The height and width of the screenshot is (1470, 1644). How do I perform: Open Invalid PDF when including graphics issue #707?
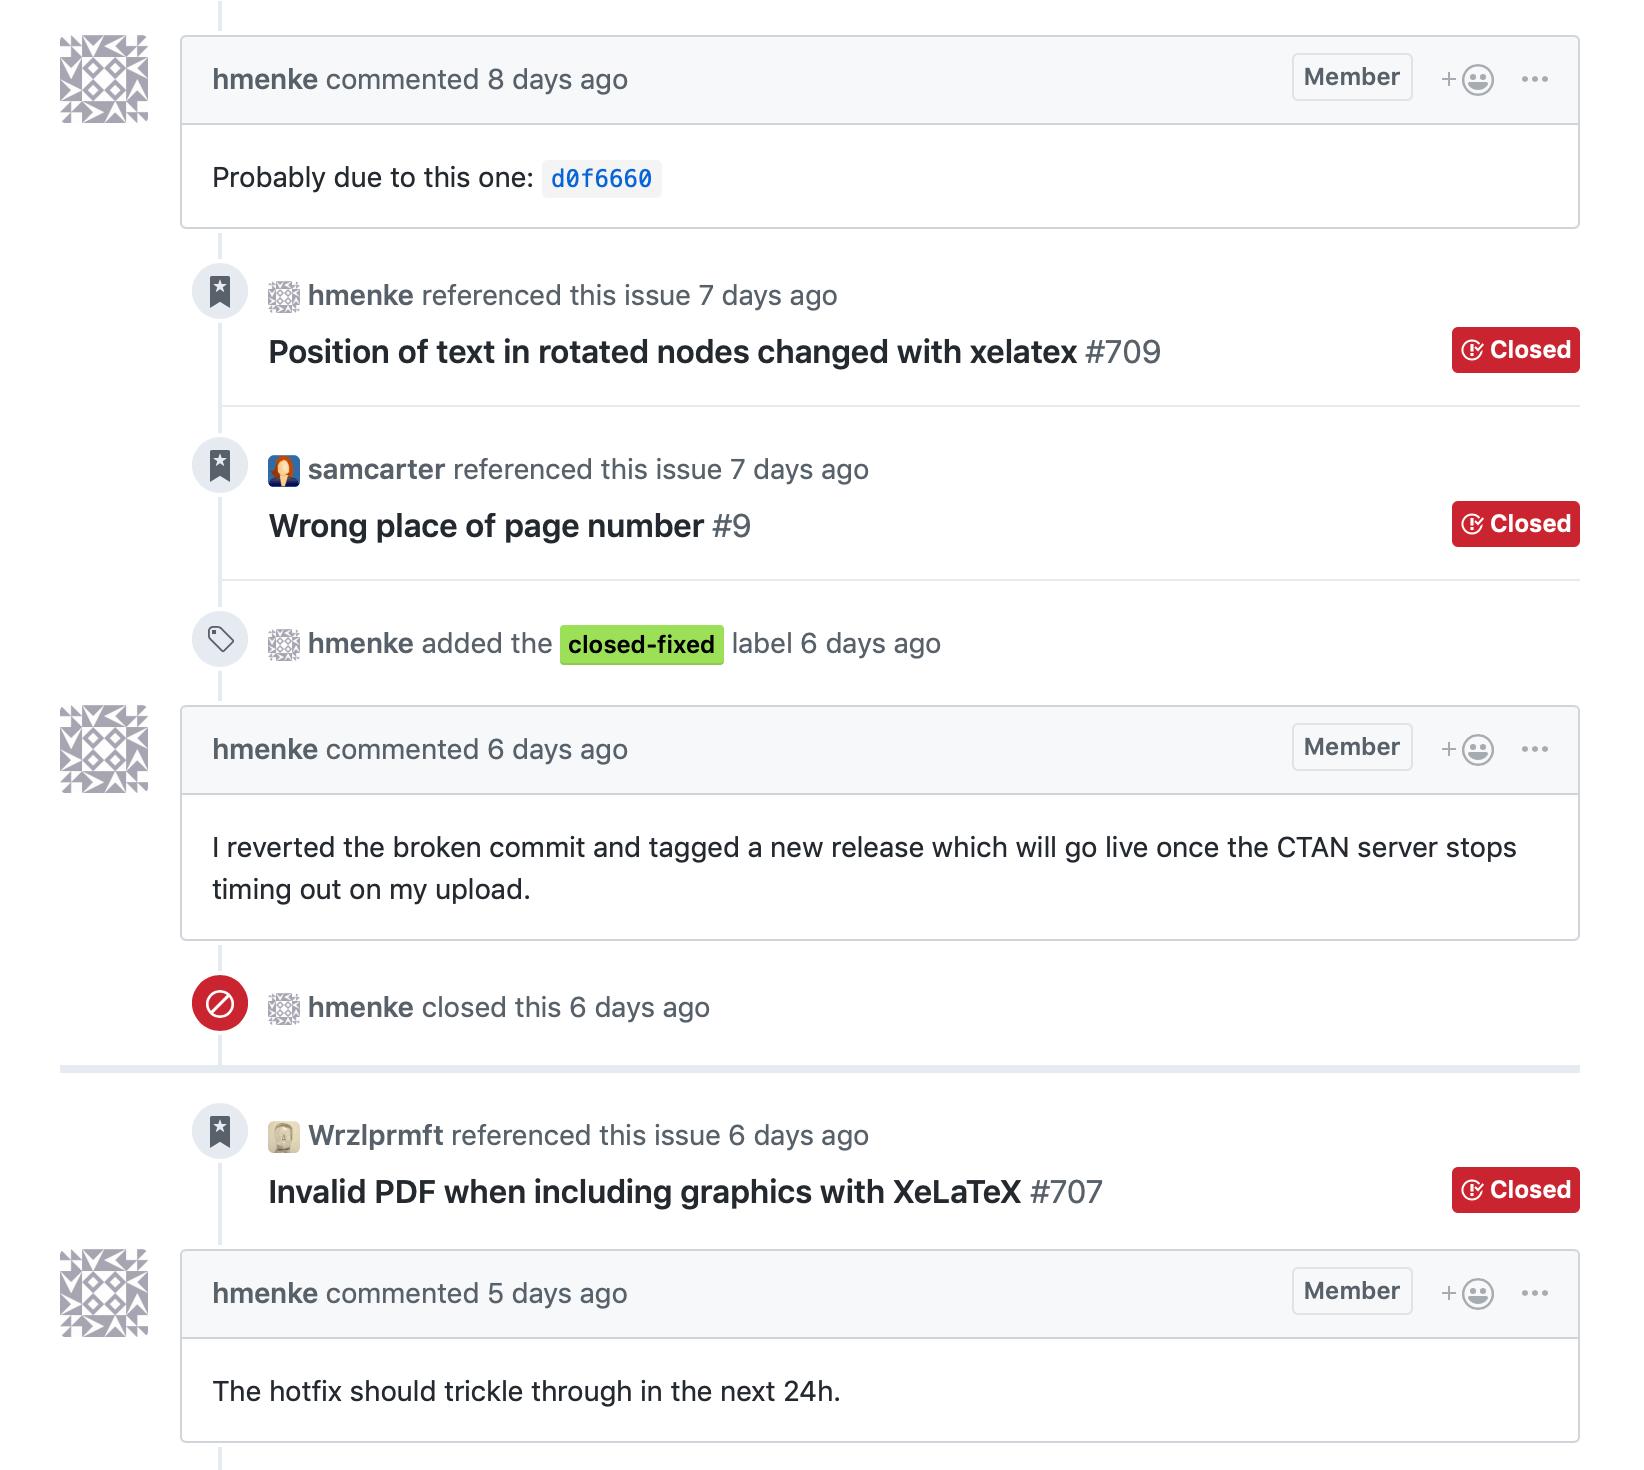[x=685, y=1192]
